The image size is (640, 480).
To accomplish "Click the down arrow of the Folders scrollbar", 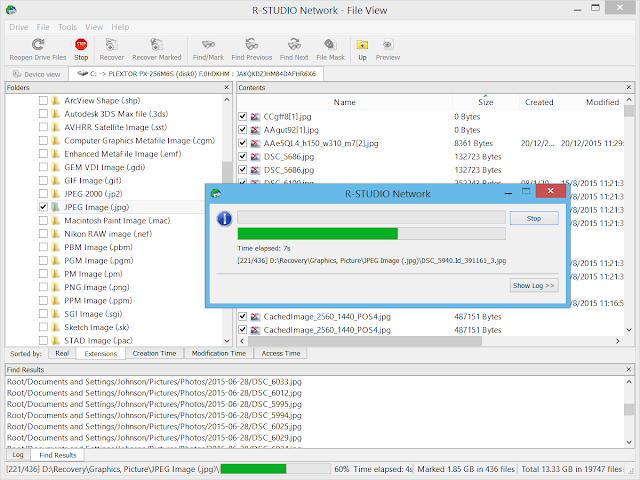I will click(227, 341).
